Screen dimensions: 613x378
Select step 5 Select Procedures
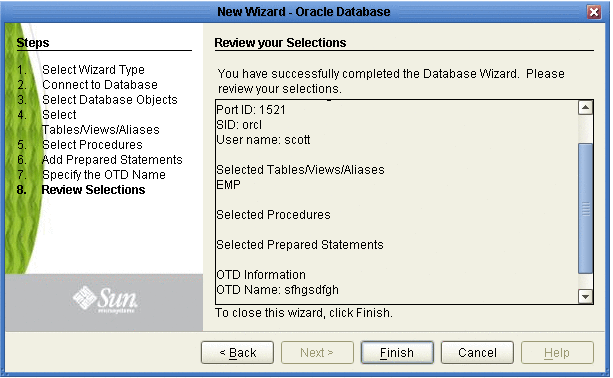92,145
